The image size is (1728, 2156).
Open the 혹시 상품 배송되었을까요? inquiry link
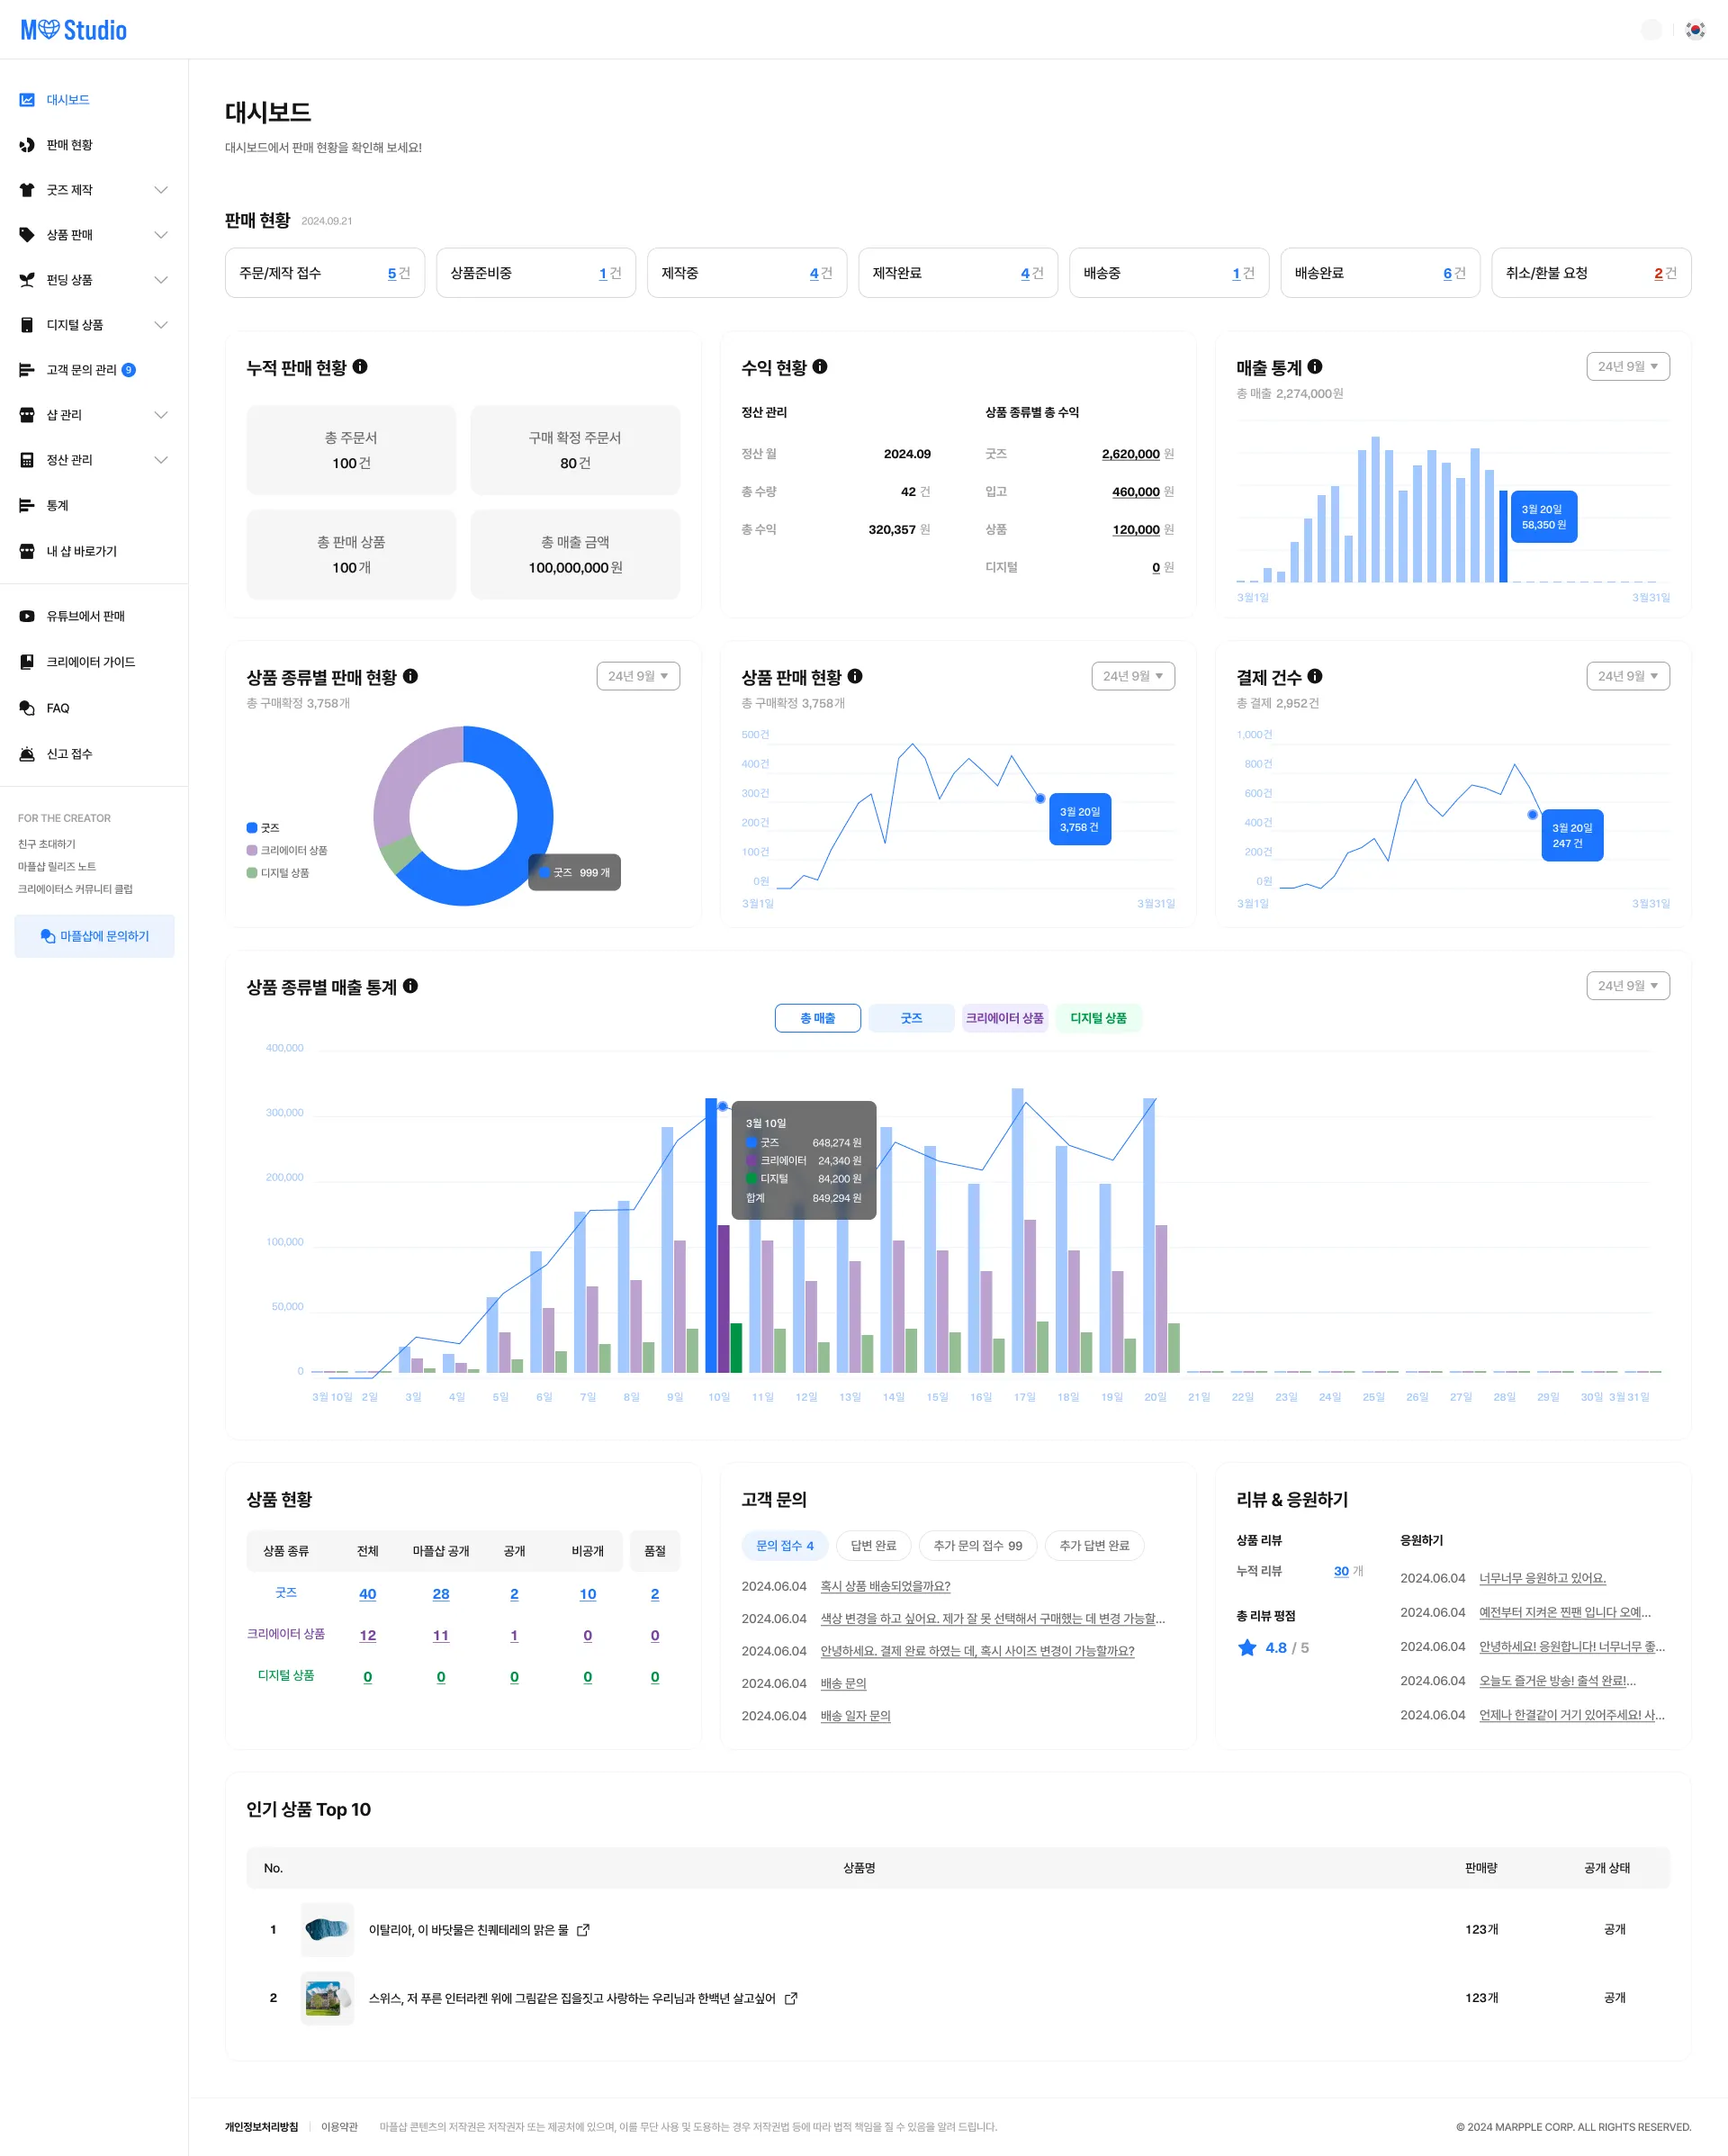pos(885,1586)
